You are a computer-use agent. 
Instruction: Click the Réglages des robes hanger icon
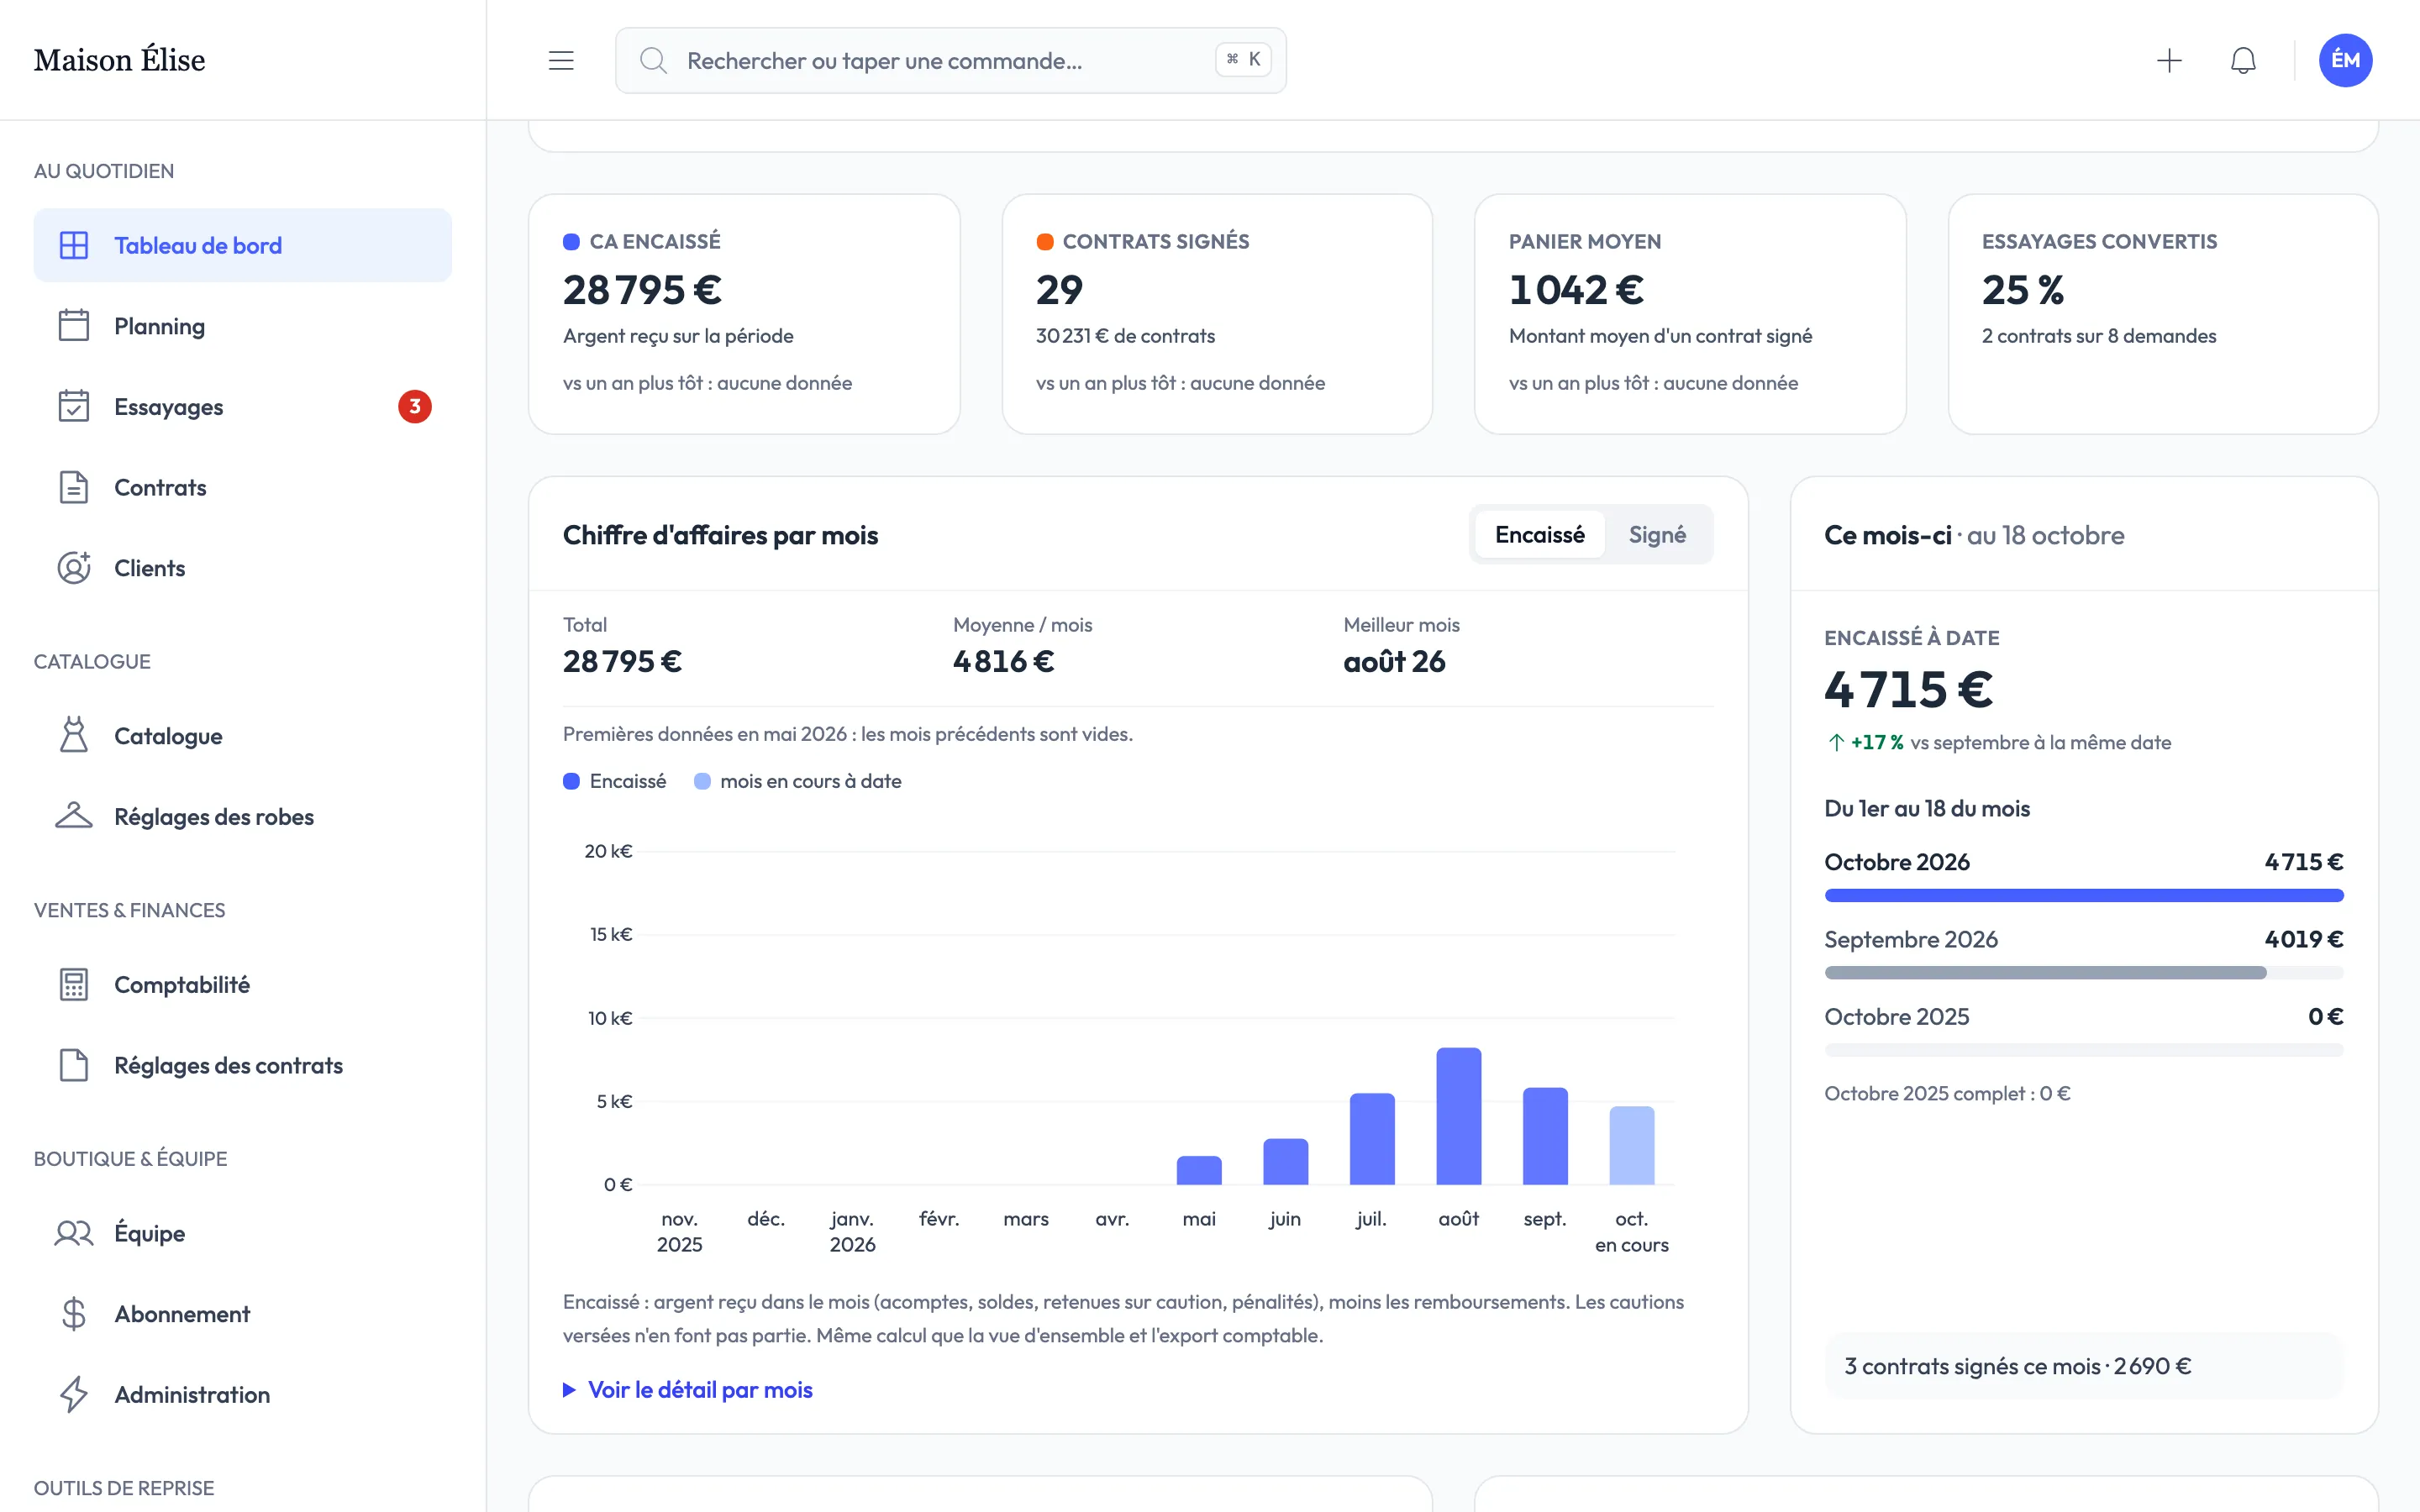74,816
